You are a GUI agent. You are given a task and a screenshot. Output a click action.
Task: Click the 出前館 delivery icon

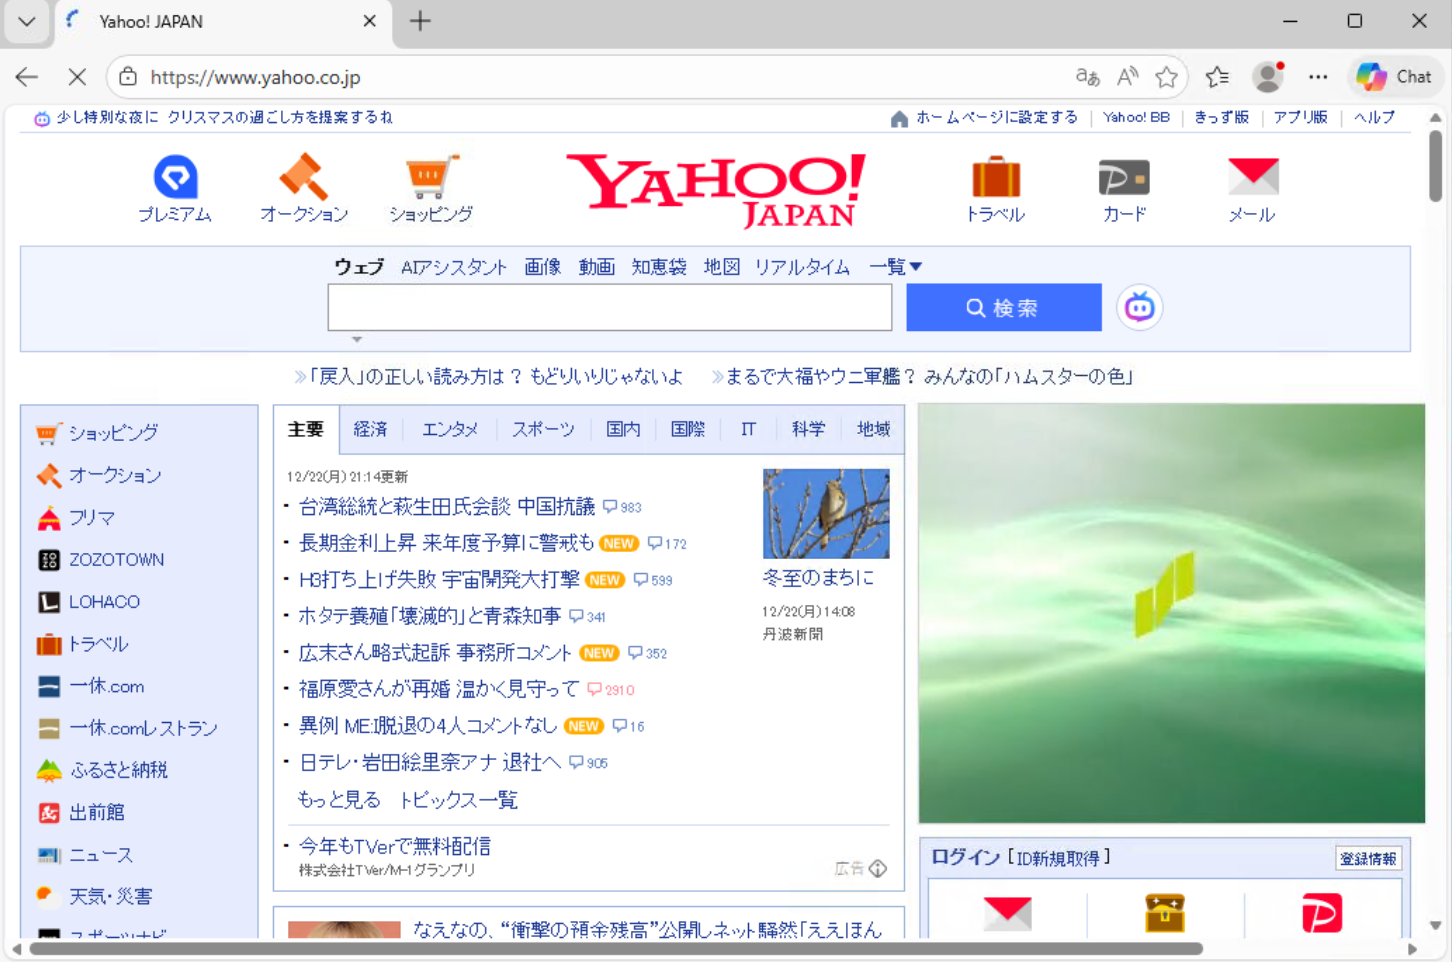pos(48,812)
